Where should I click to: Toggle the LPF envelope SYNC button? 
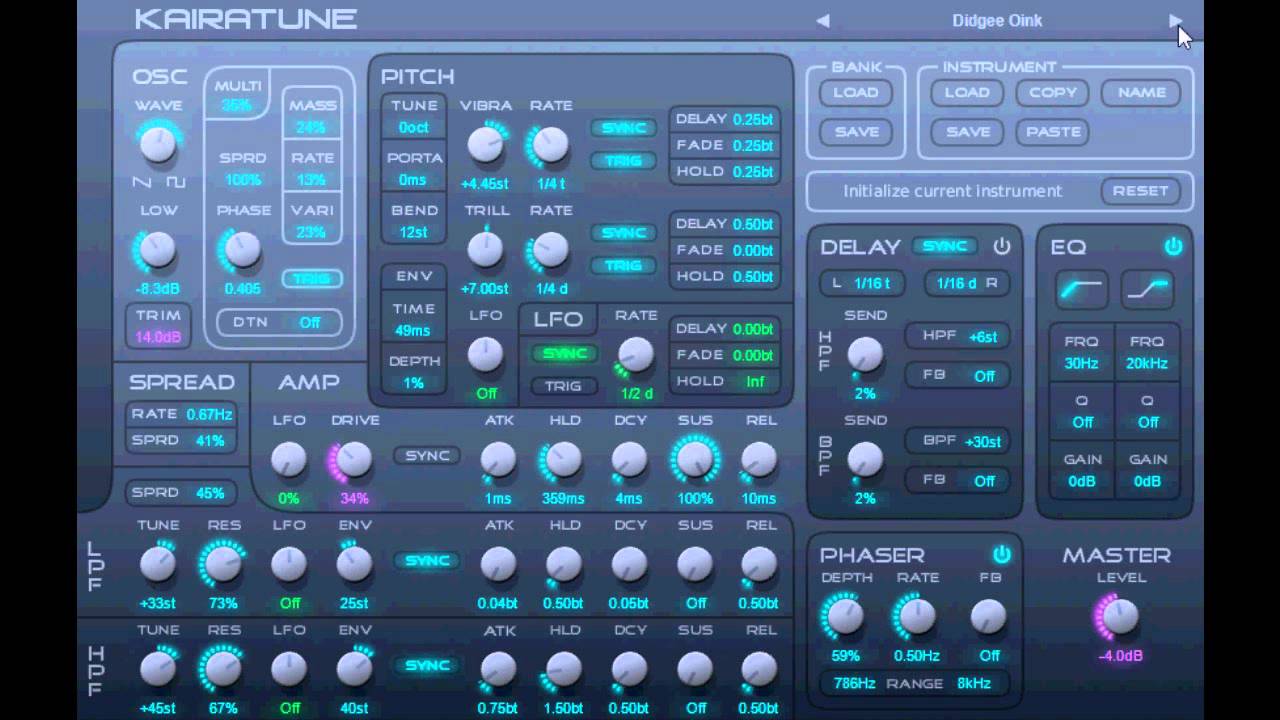427,561
